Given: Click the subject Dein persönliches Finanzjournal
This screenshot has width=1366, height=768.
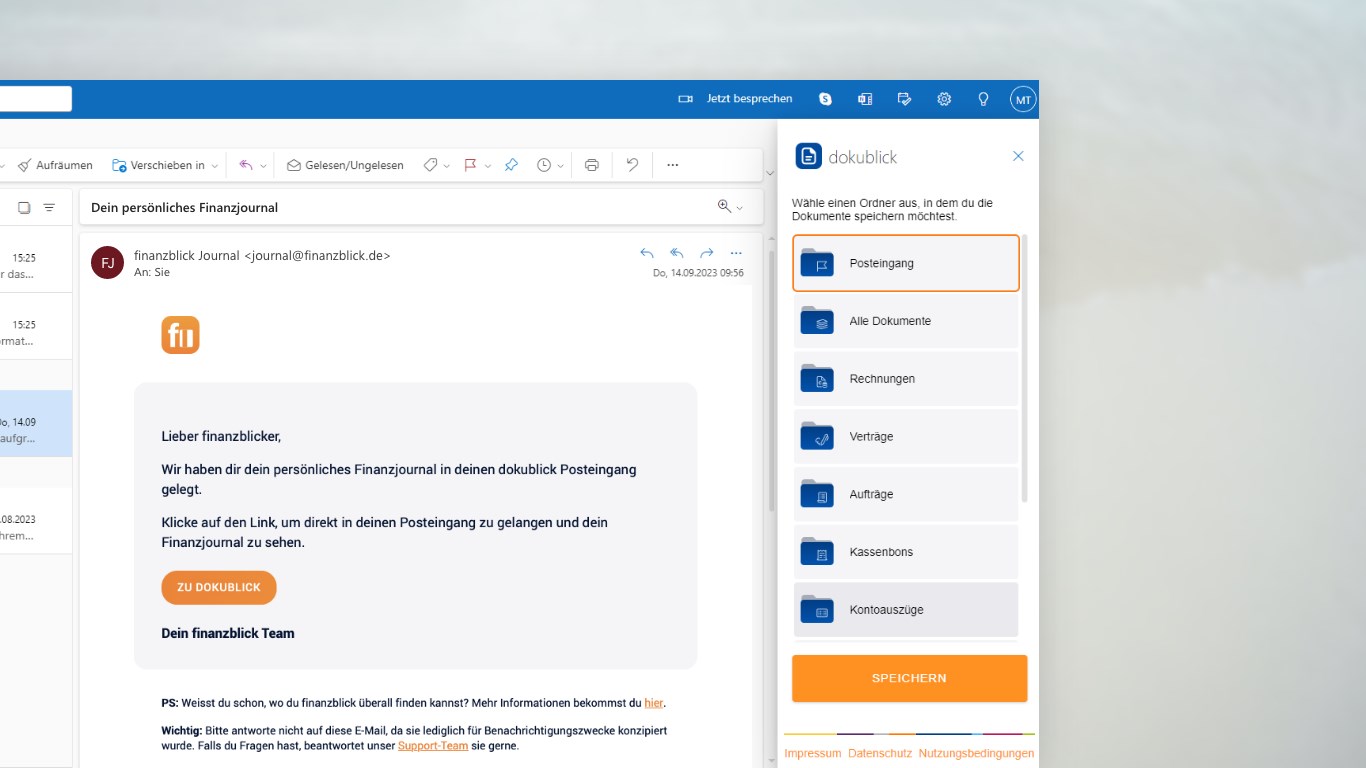Looking at the screenshot, I should [184, 207].
